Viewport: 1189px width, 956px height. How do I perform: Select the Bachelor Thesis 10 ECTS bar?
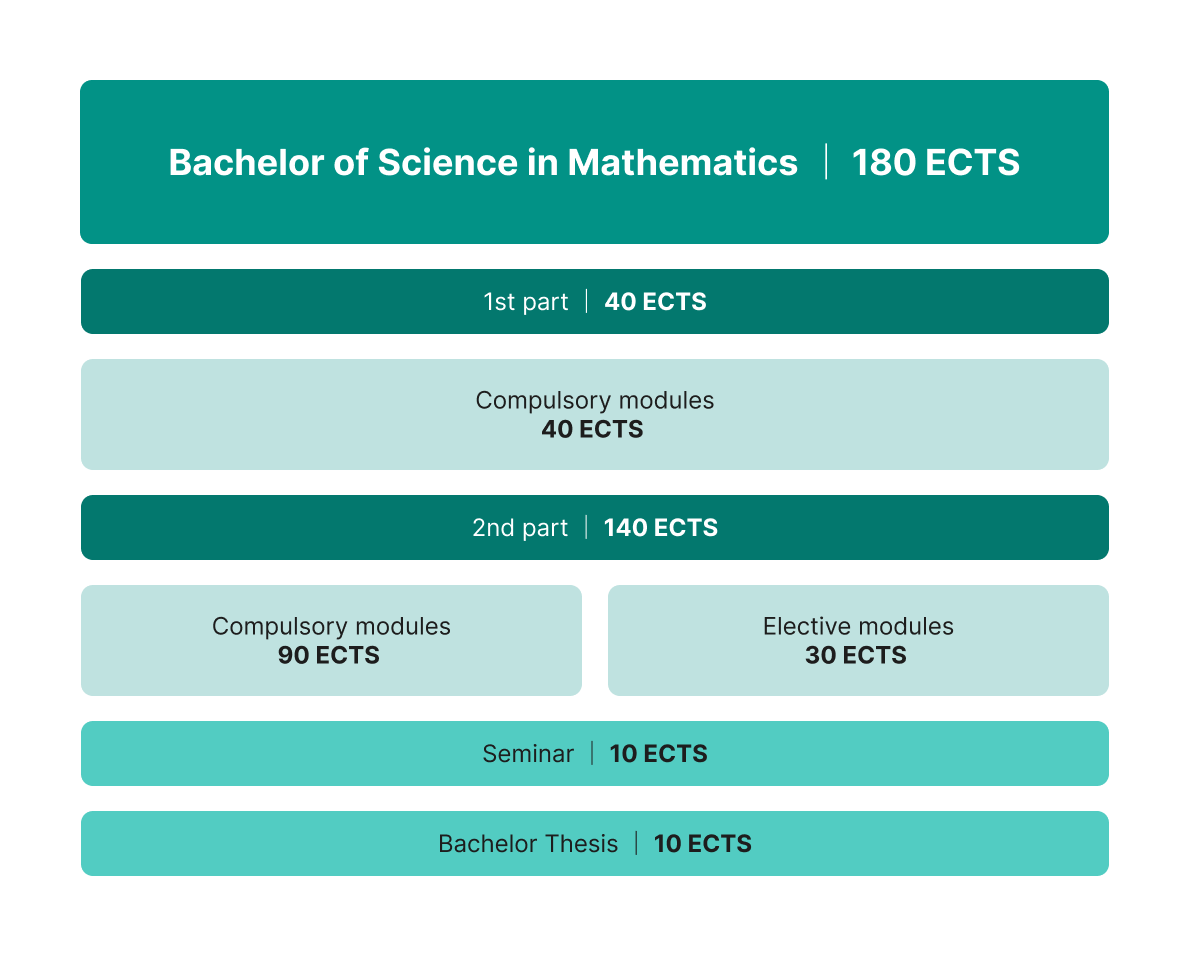(x=594, y=843)
